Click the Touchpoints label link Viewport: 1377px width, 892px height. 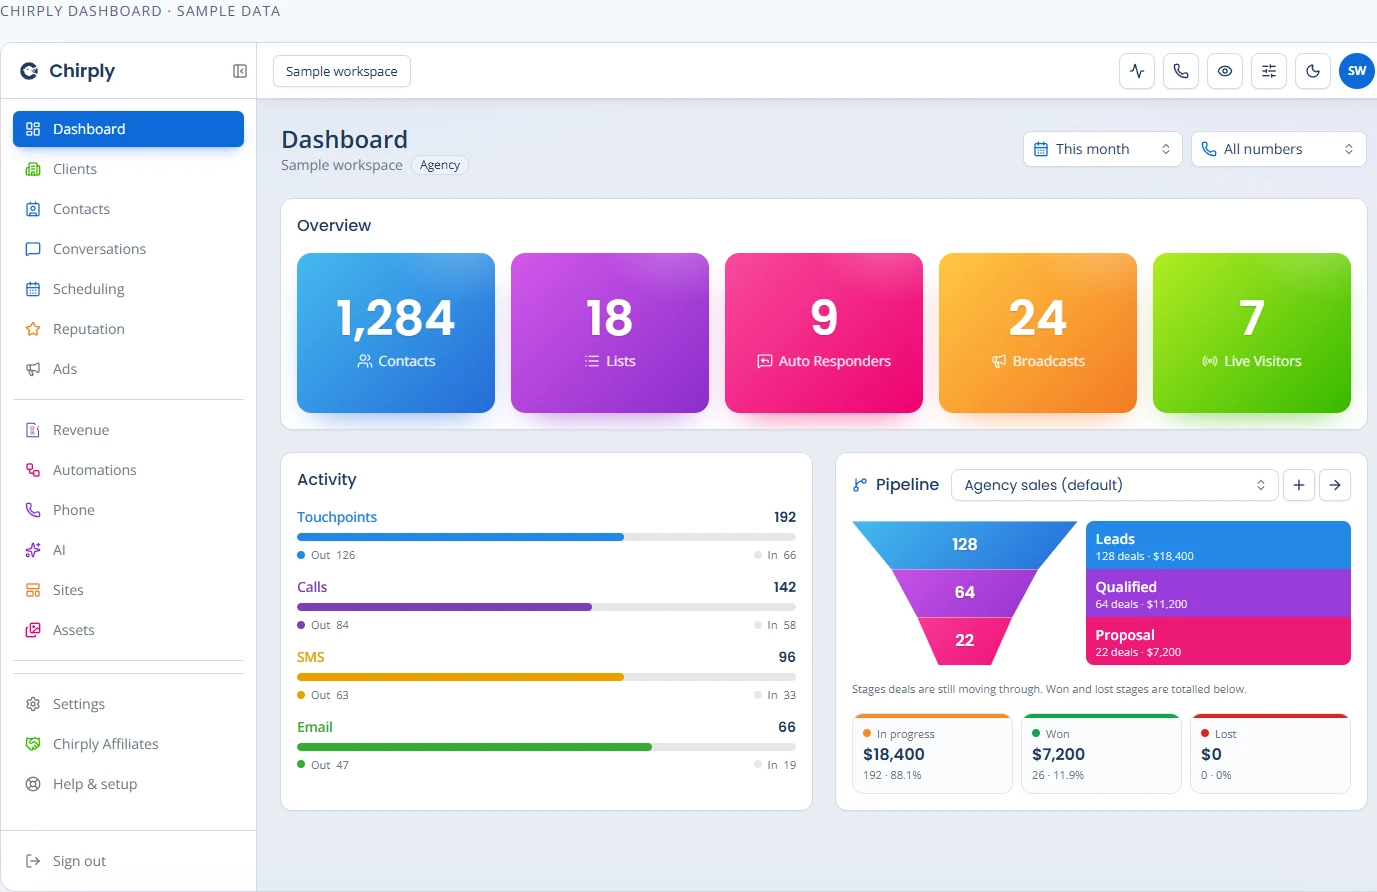point(337,517)
